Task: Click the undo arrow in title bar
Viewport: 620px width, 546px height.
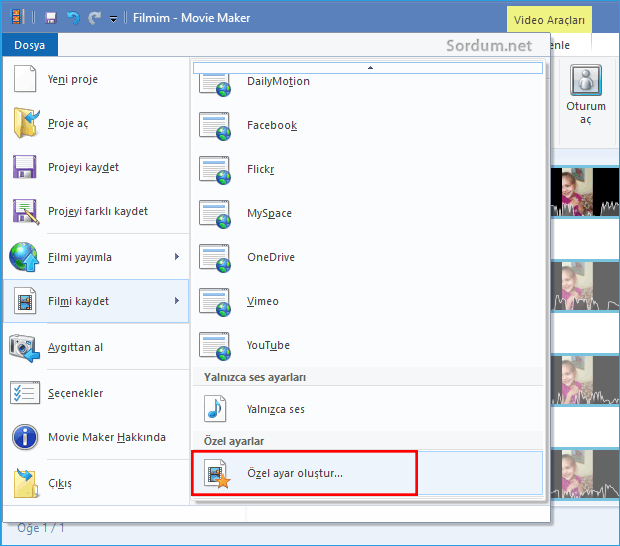Action: (x=73, y=18)
